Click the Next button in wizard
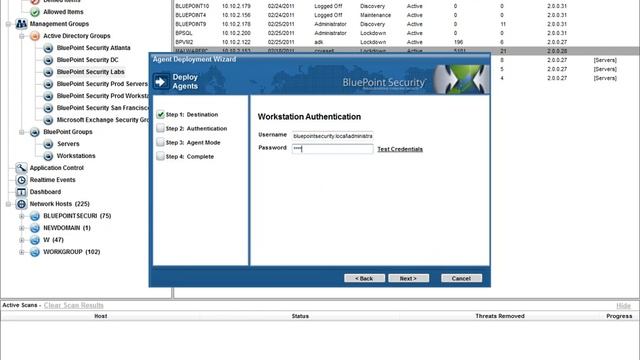 coord(408,278)
